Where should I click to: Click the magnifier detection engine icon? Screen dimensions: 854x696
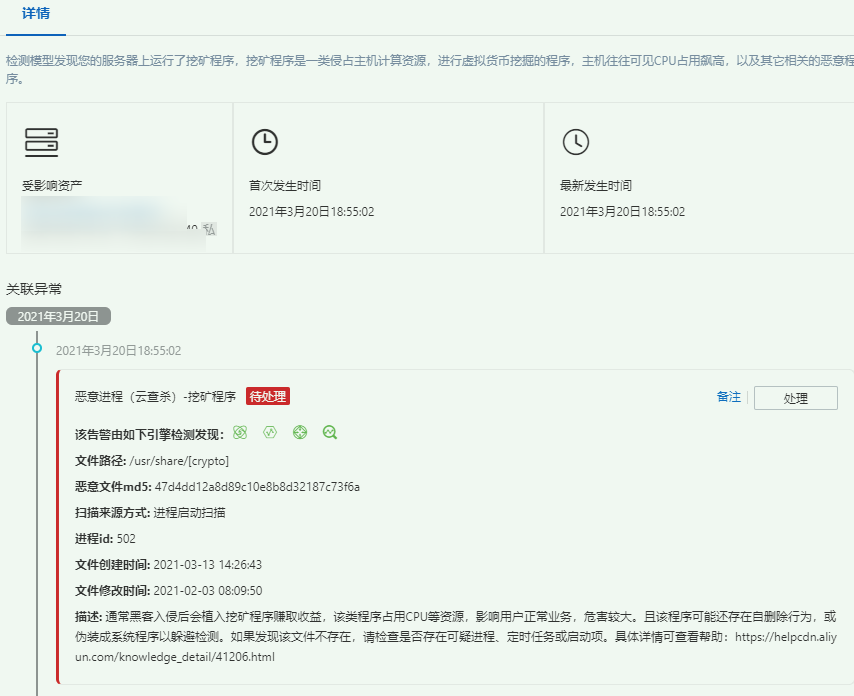pos(329,432)
